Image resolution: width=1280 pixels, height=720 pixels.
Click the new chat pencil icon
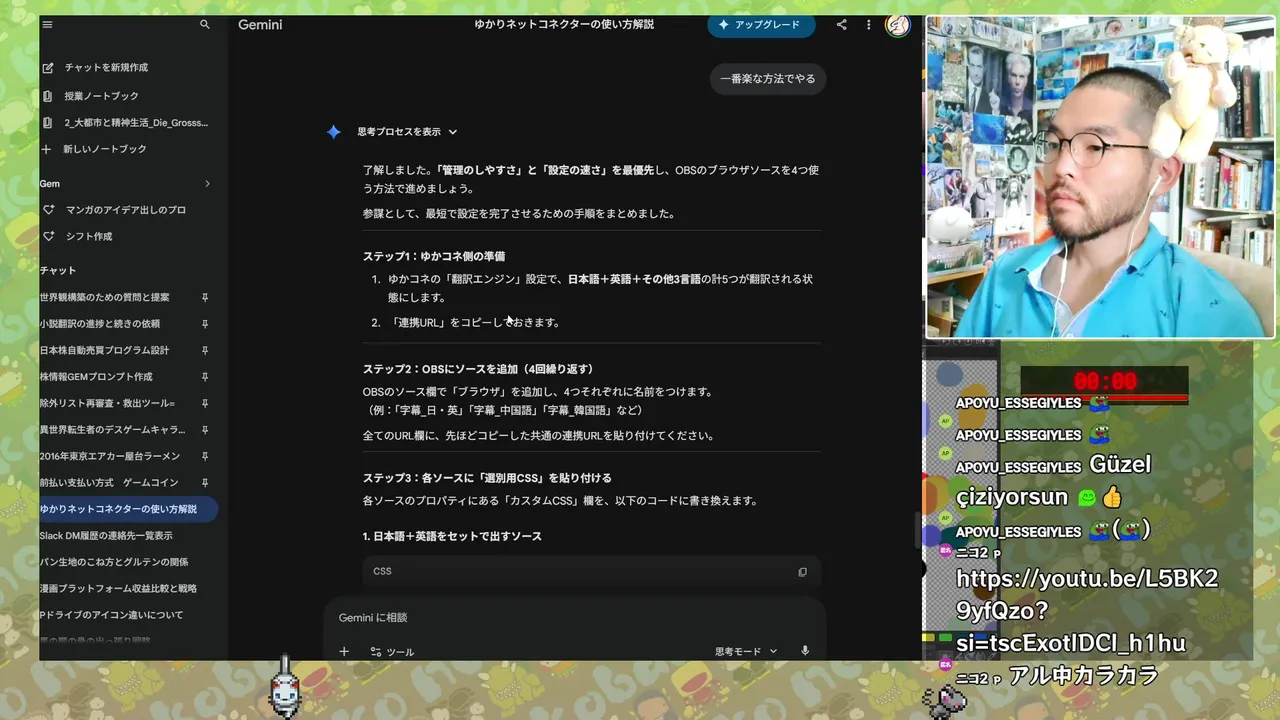click(x=47, y=68)
